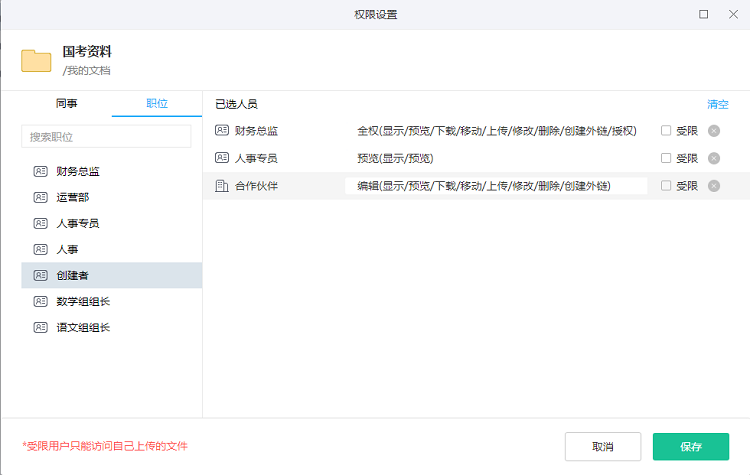Image resolution: width=750 pixels, height=475 pixels.
Task: Enable 受限 for 财务总监
Action: coord(666,131)
